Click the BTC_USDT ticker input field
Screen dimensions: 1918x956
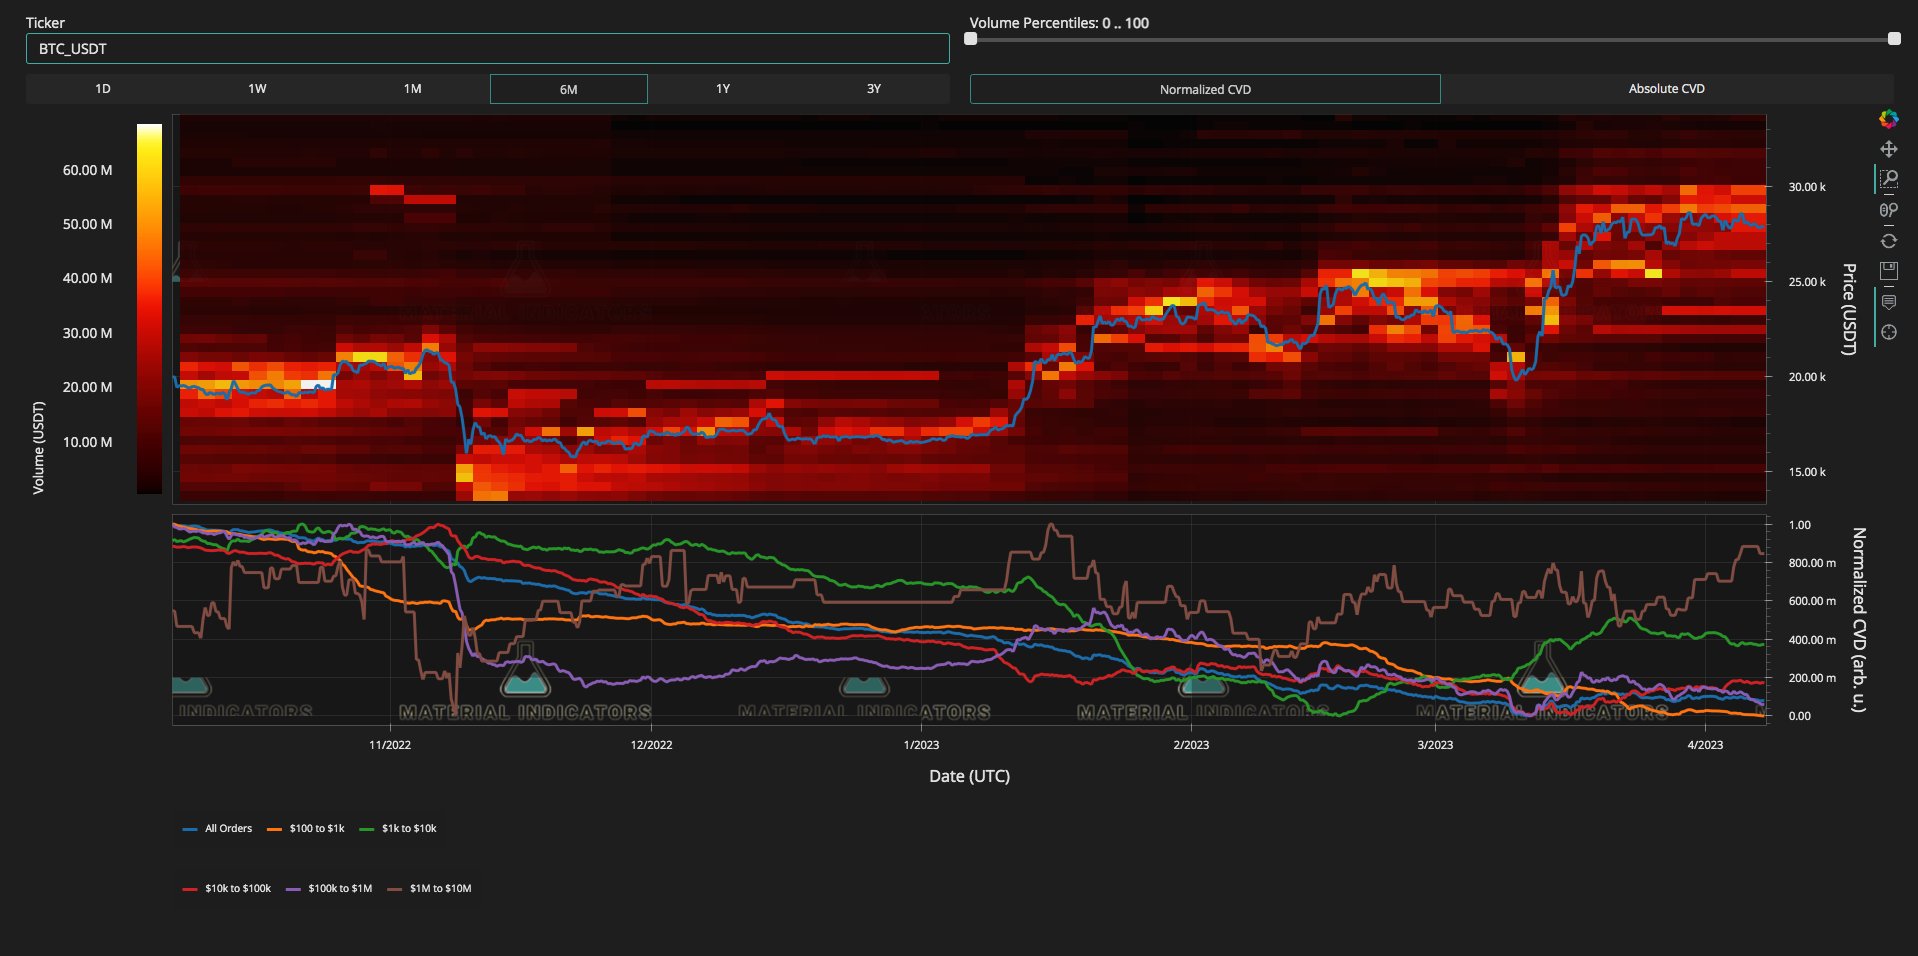coord(487,49)
